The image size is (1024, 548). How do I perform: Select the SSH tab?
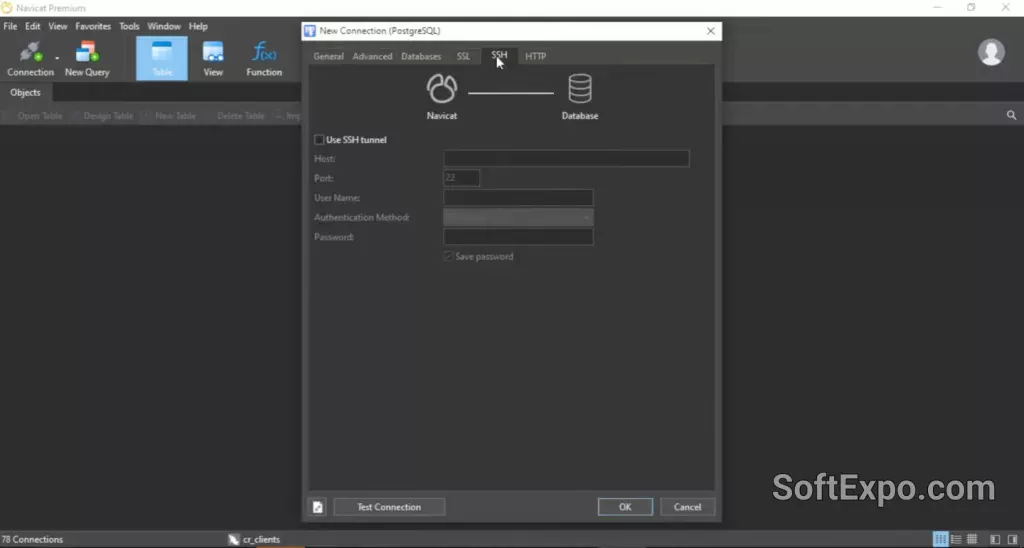pos(499,56)
